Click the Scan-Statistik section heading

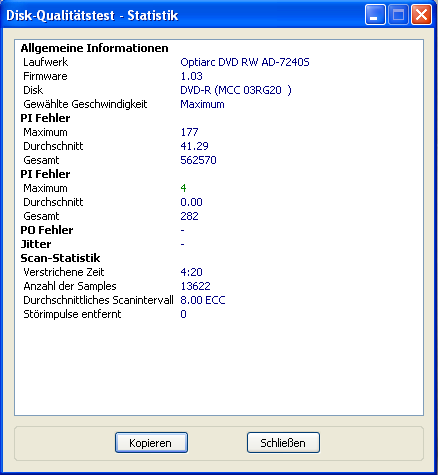[x=60, y=258]
